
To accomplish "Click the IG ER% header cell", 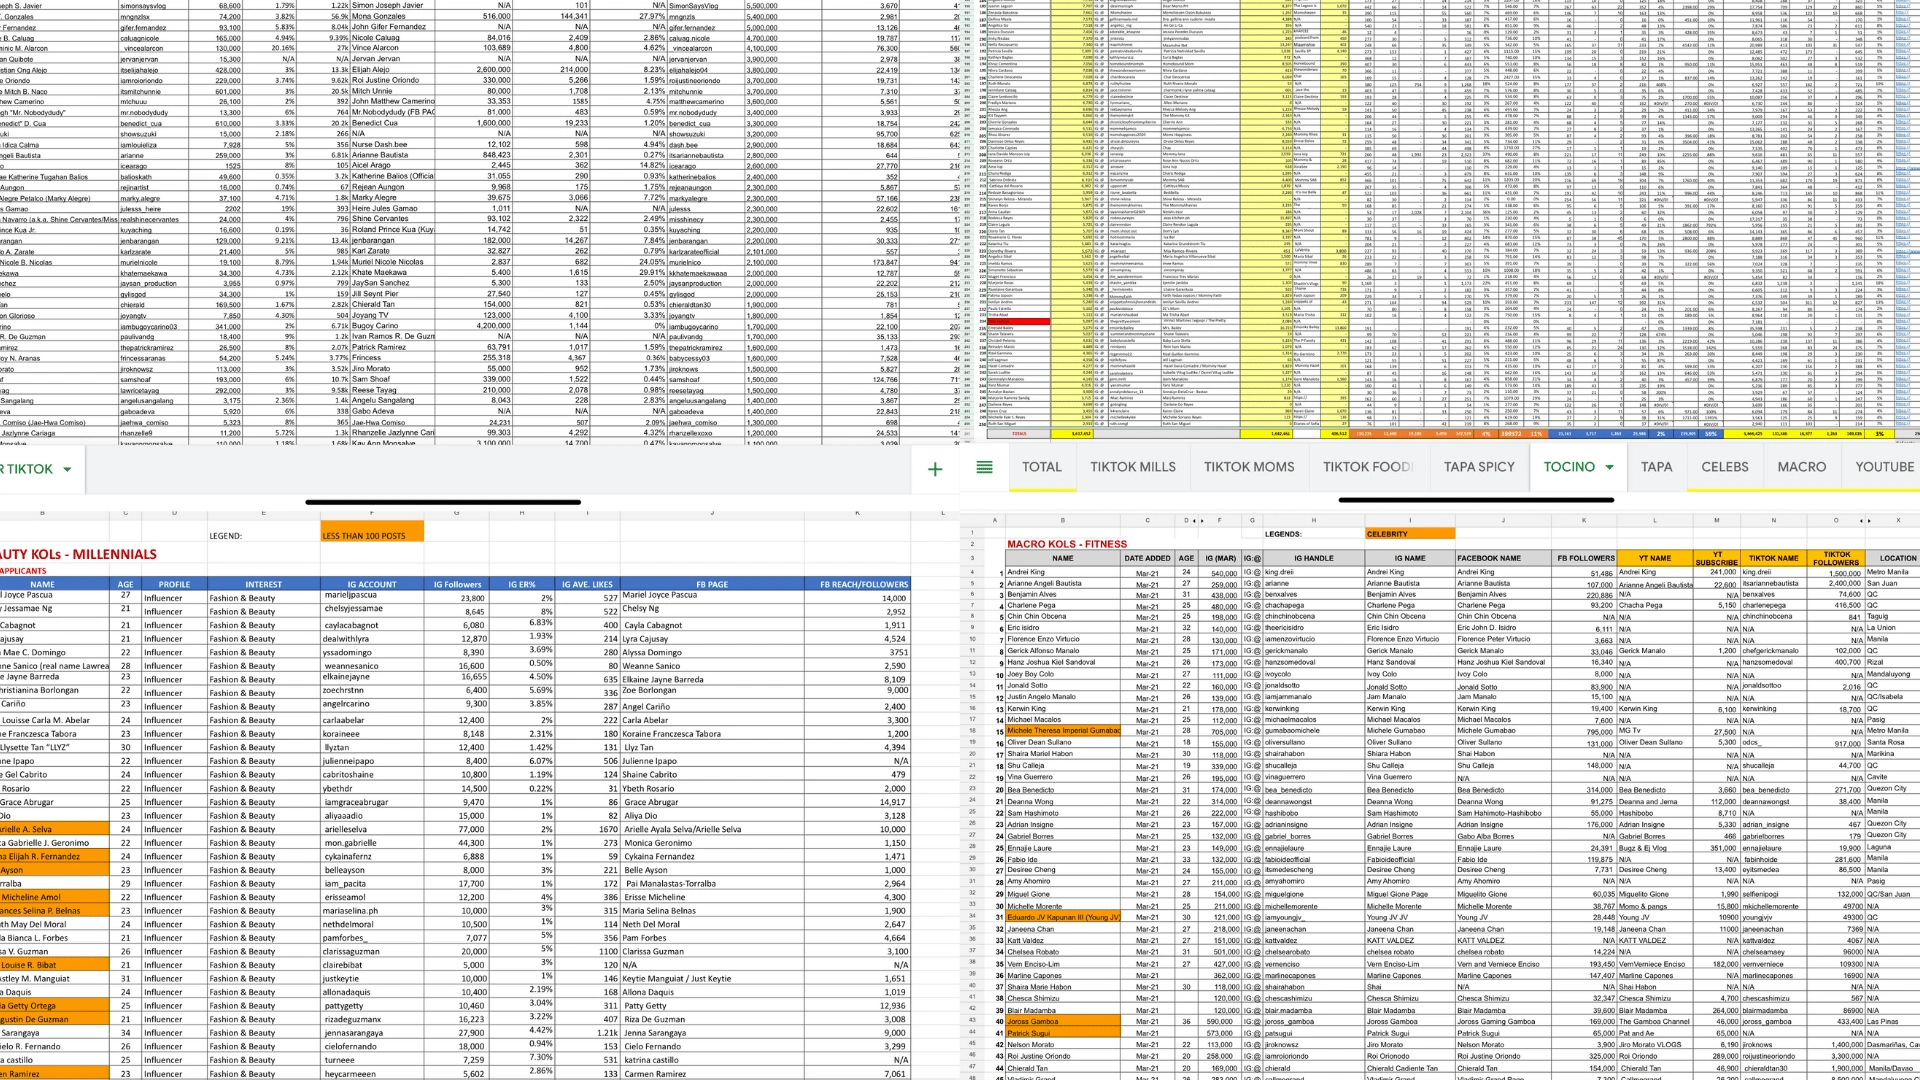I will [521, 584].
